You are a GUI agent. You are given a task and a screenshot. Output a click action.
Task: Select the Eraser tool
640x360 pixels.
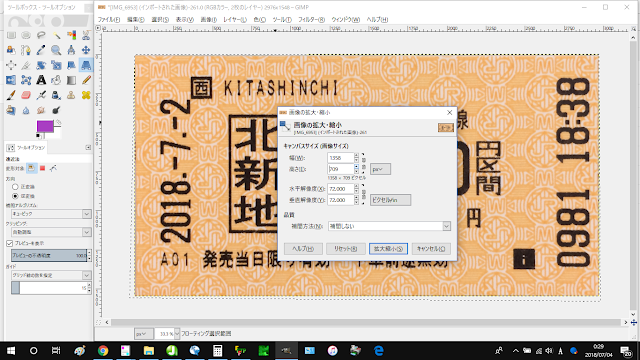26,95
